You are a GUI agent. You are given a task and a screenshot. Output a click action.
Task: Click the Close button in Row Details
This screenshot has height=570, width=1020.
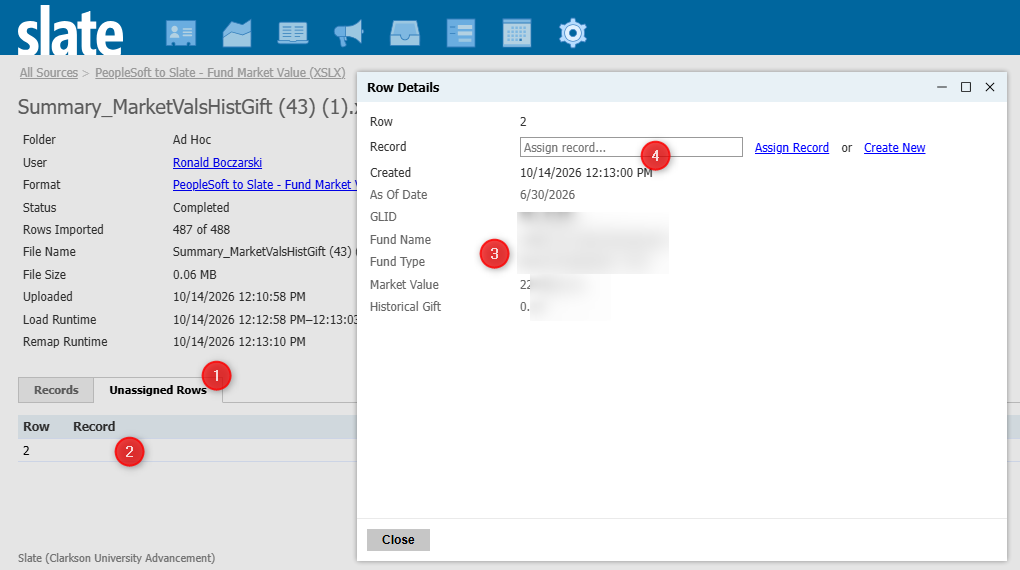click(398, 539)
